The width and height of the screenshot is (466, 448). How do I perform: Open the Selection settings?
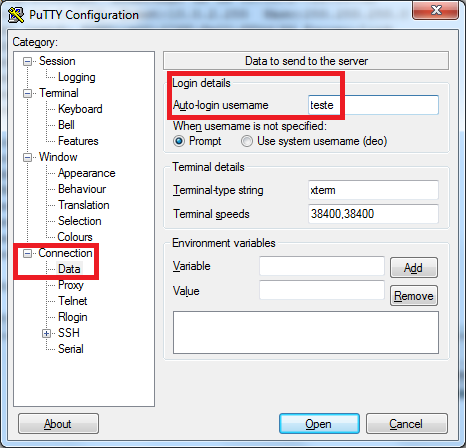[x=79, y=221]
